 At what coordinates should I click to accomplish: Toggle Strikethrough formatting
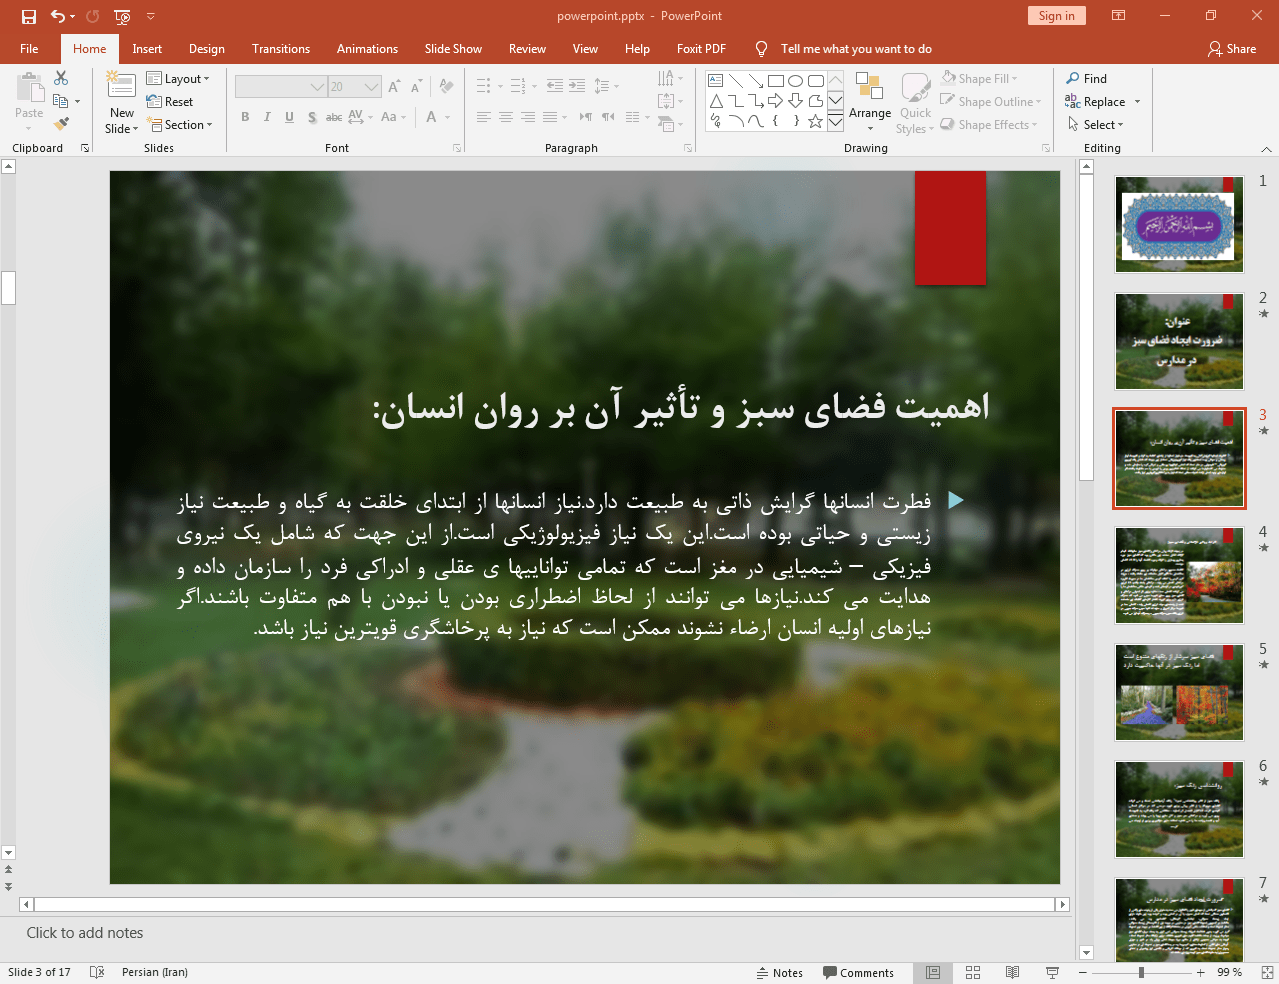point(334,117)
